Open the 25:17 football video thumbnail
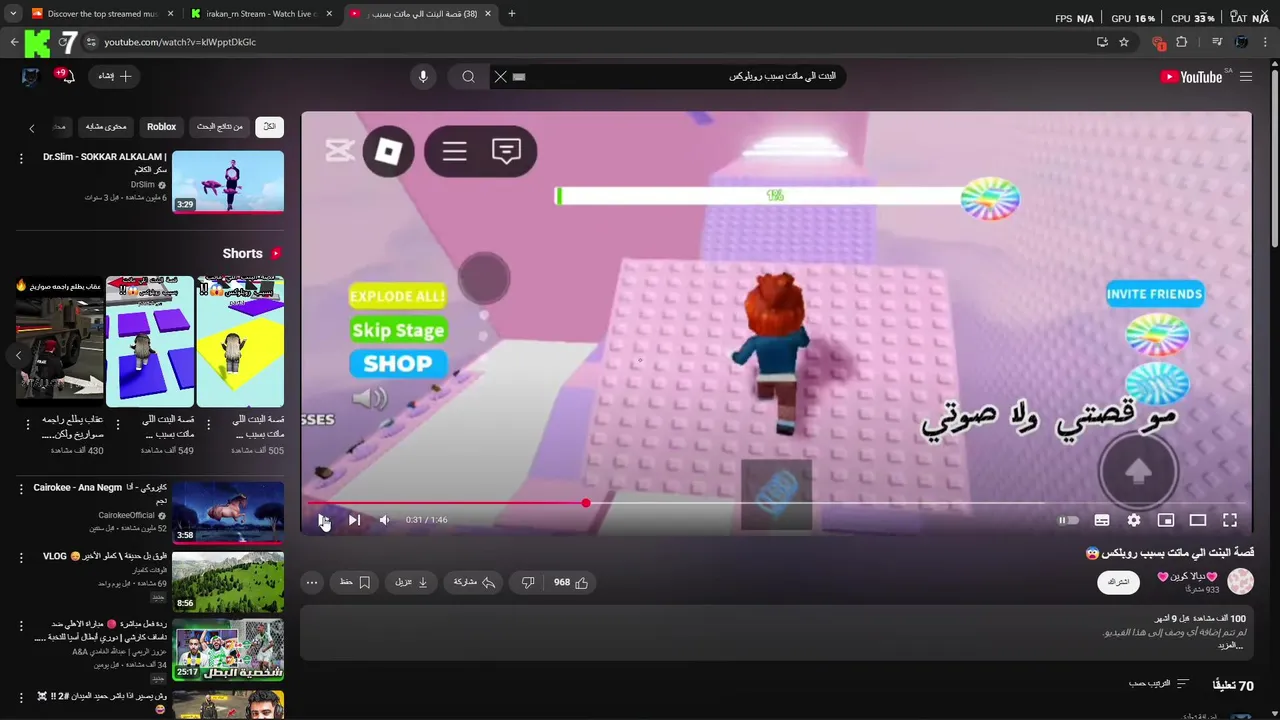Image resolution: width=1280 pixels, height=720 pixels. [x=228, y=648]
